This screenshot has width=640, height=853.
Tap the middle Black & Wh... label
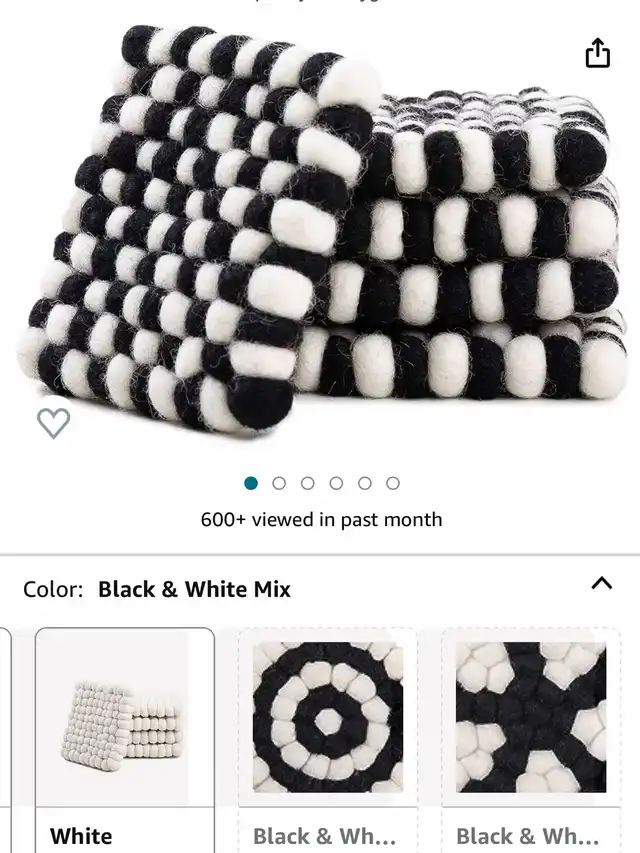[x=324, y=836]
